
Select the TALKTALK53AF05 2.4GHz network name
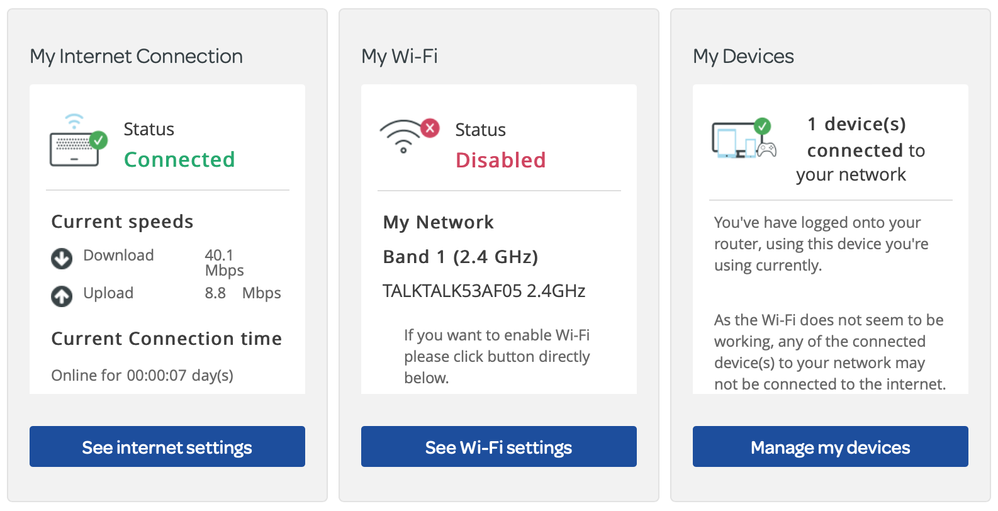click(484, 291)
